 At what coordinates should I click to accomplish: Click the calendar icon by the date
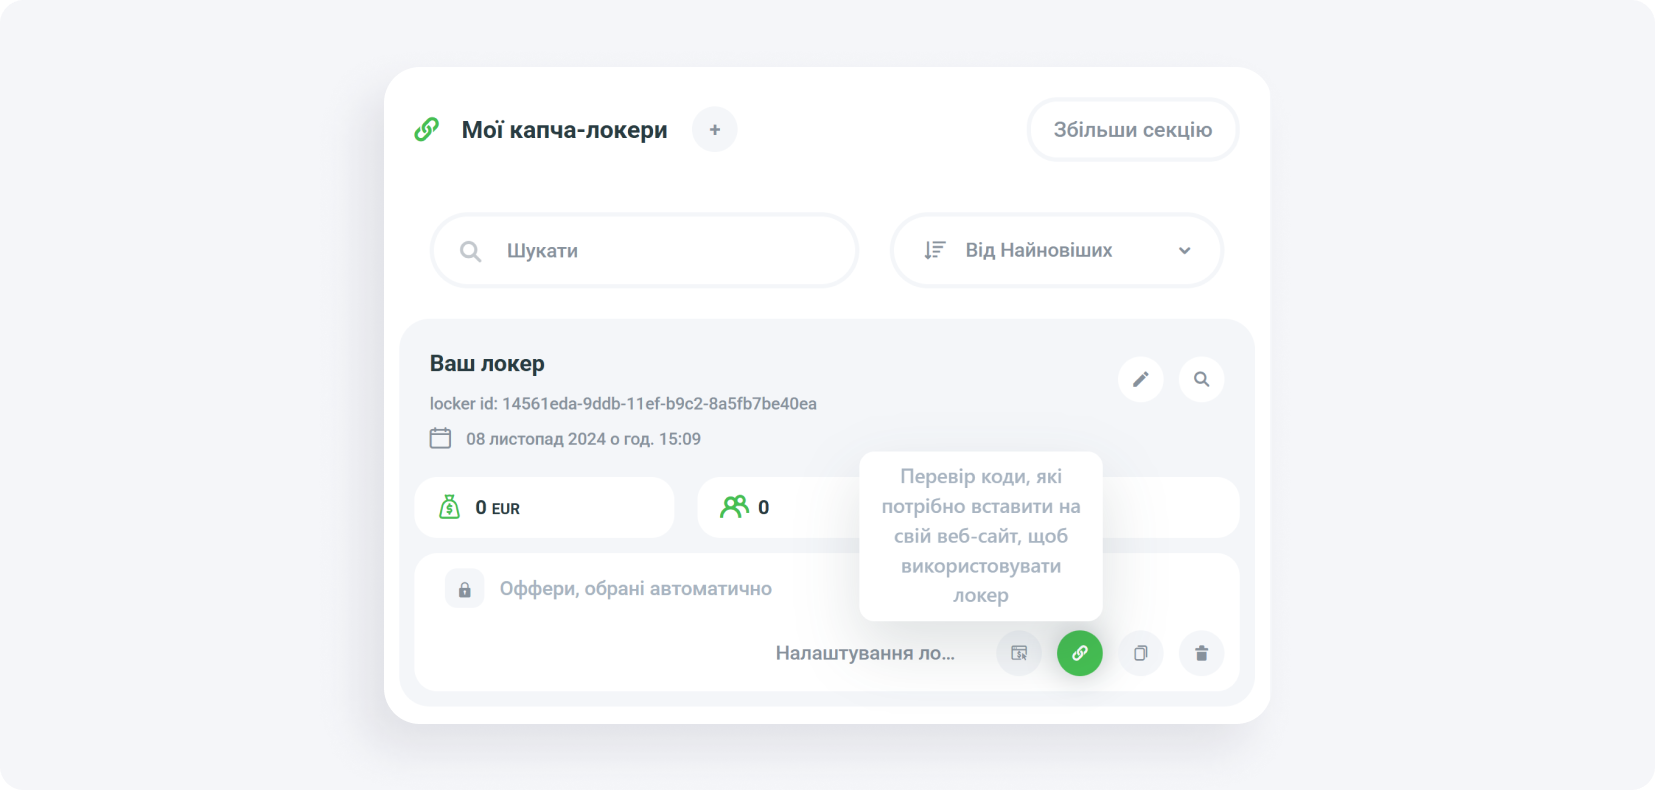[440, 438]
